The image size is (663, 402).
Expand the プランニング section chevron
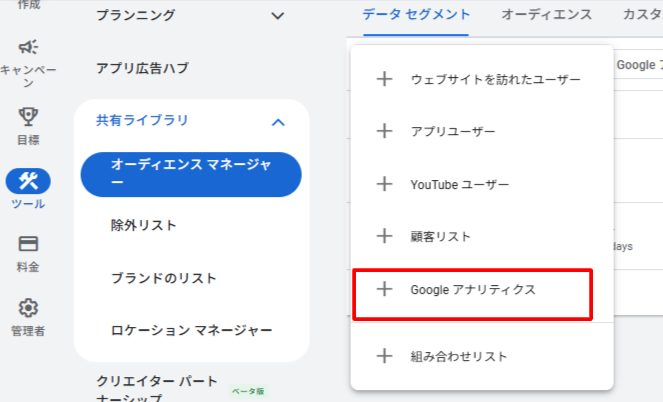pos(278,16)
